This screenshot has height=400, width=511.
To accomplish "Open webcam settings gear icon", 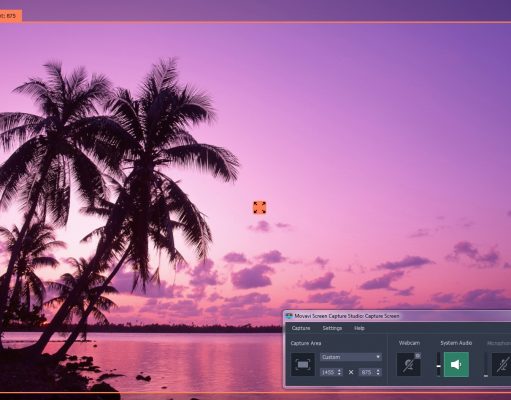I will pos(418,356).
